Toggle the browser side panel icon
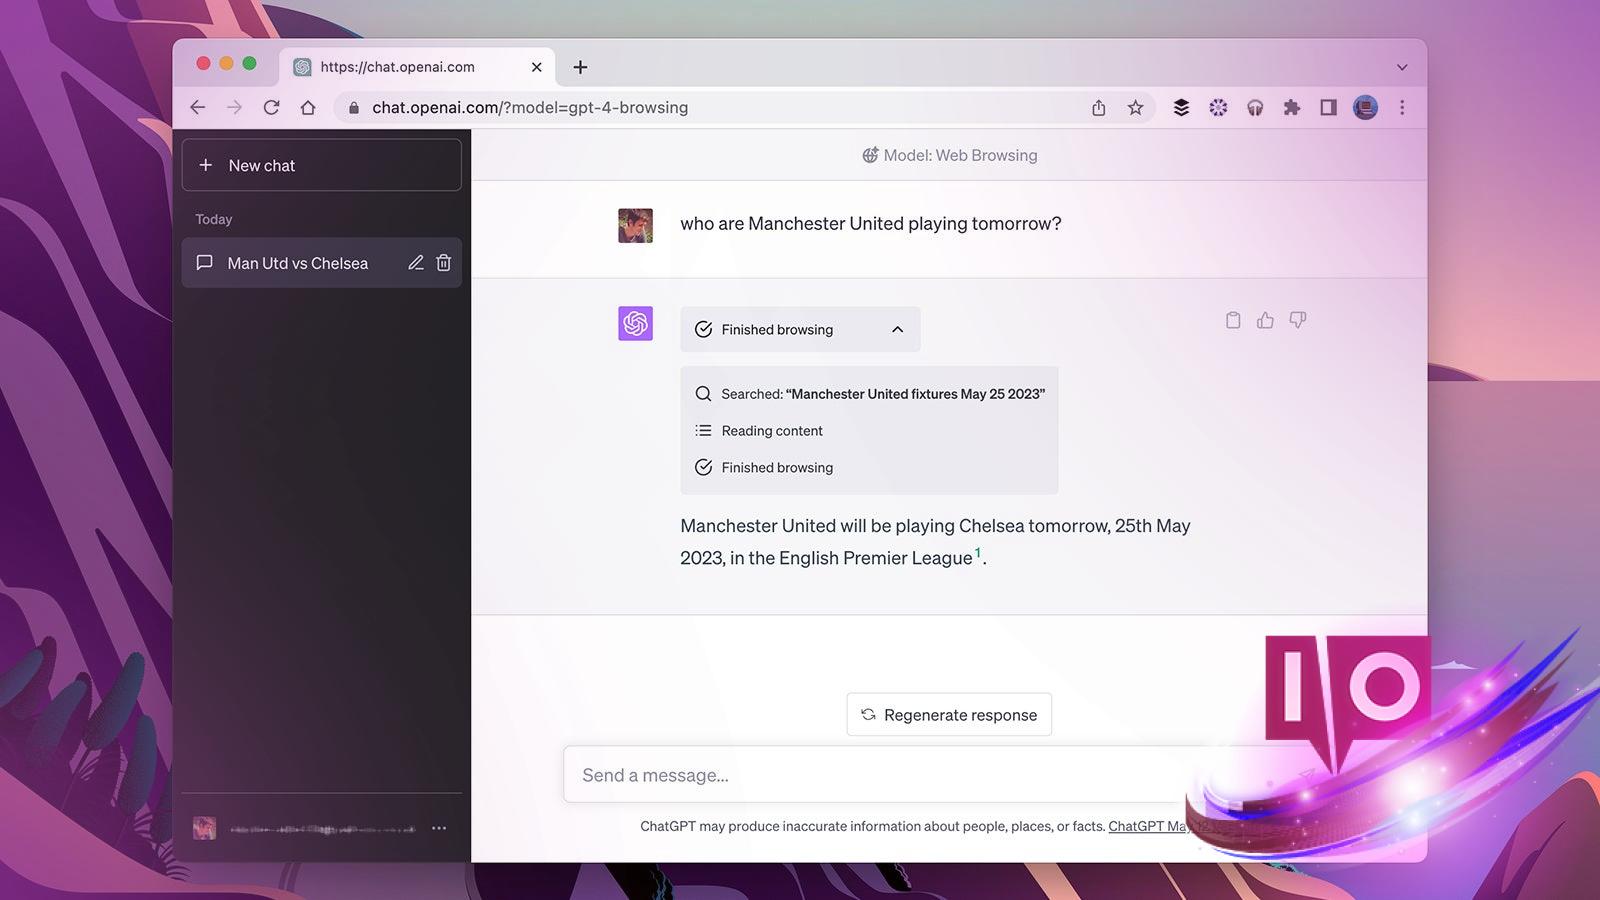Viewport: 1600px width, 900px height. click(x=1328, y=107)
